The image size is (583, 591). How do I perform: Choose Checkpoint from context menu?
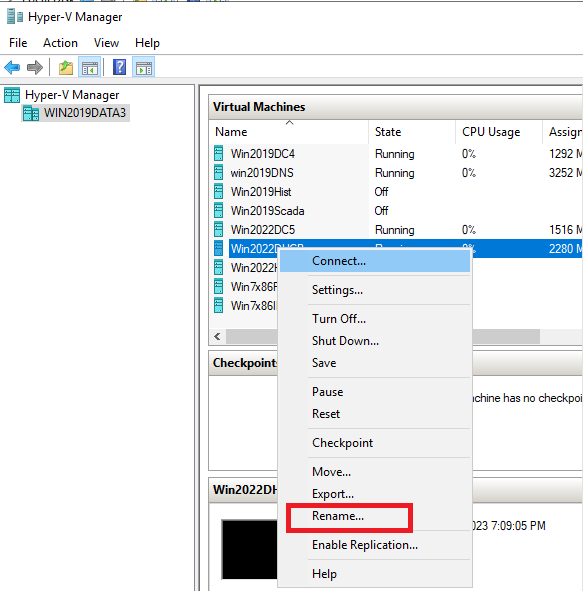[x=375, y=443]
